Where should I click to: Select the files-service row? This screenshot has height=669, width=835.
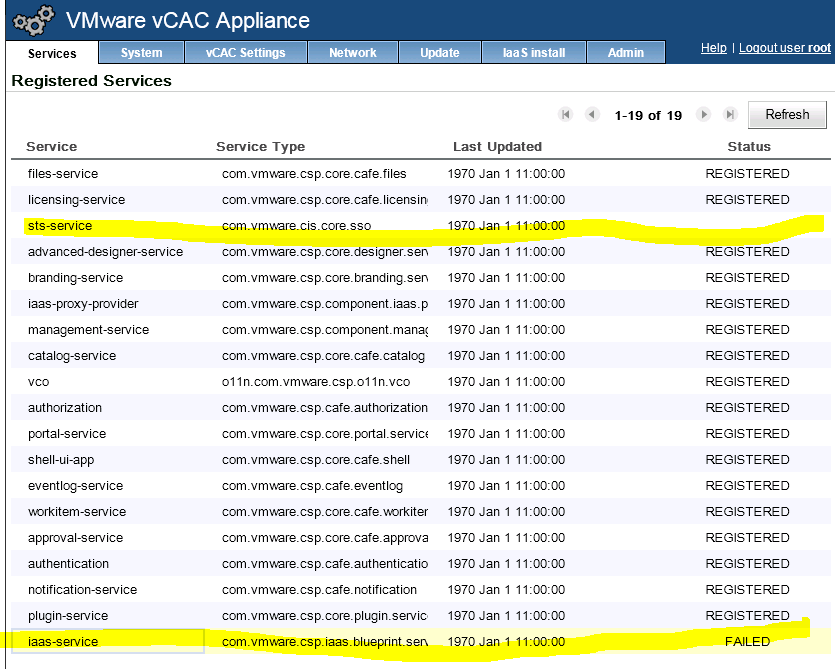tap(421, 174)
